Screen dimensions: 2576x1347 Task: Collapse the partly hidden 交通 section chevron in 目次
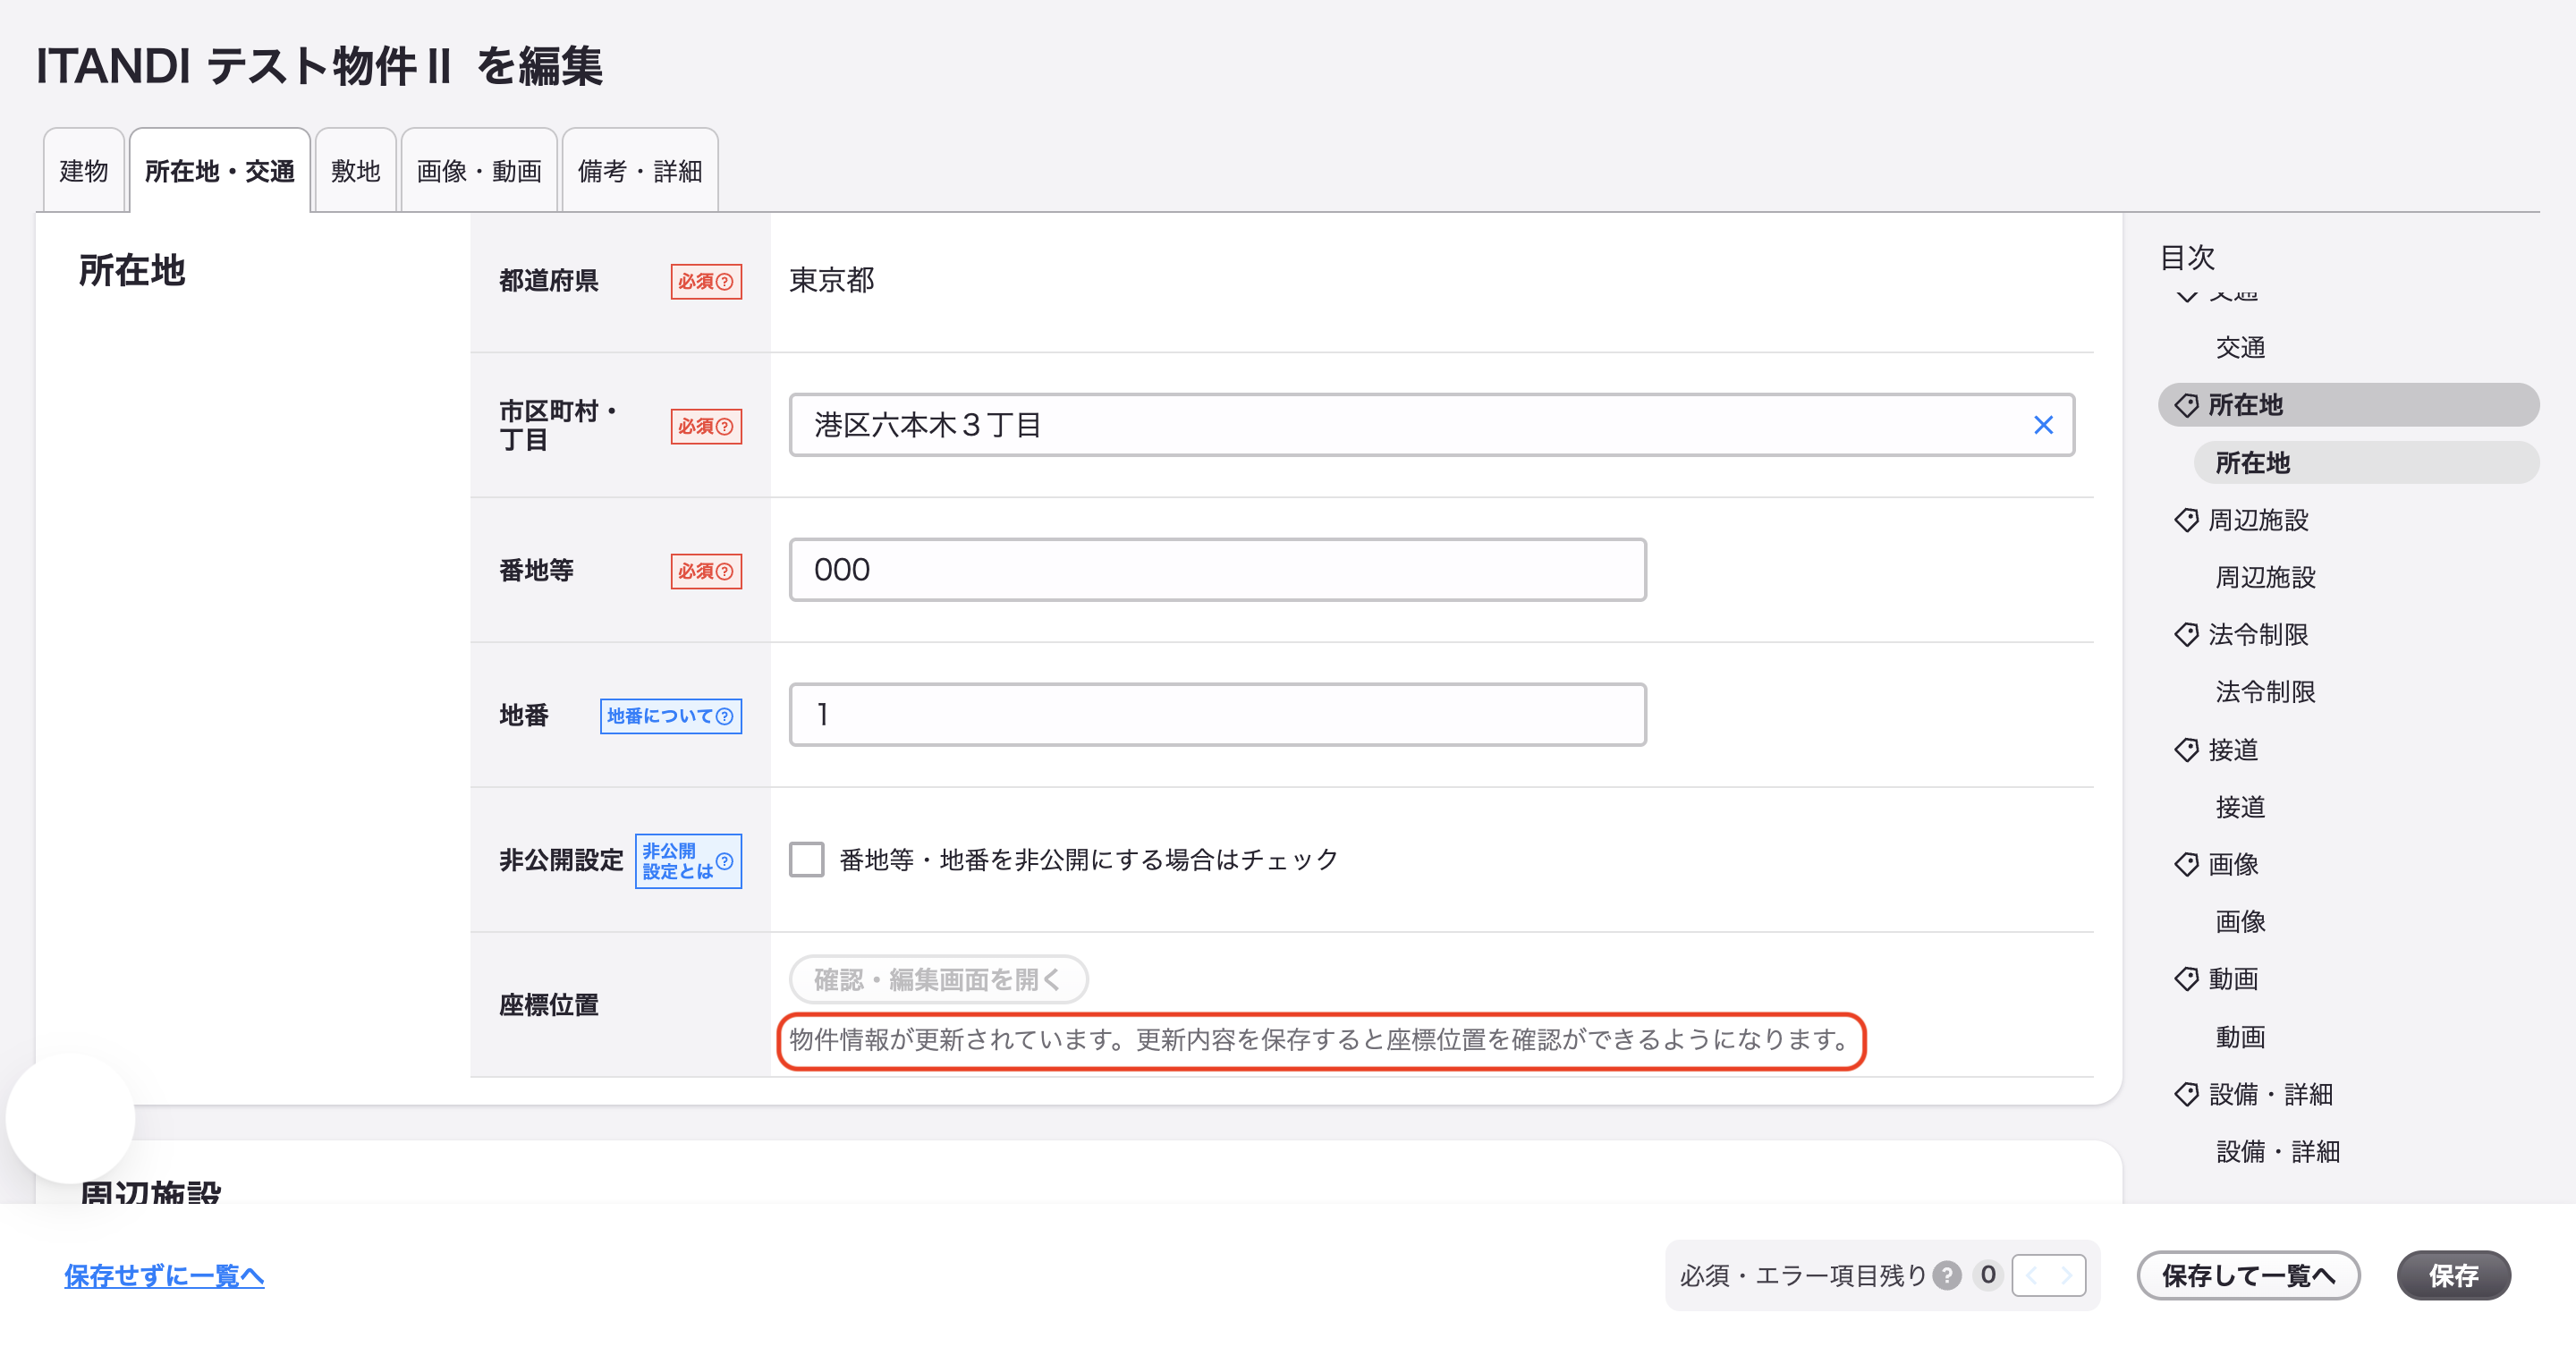click(2187, 295)
